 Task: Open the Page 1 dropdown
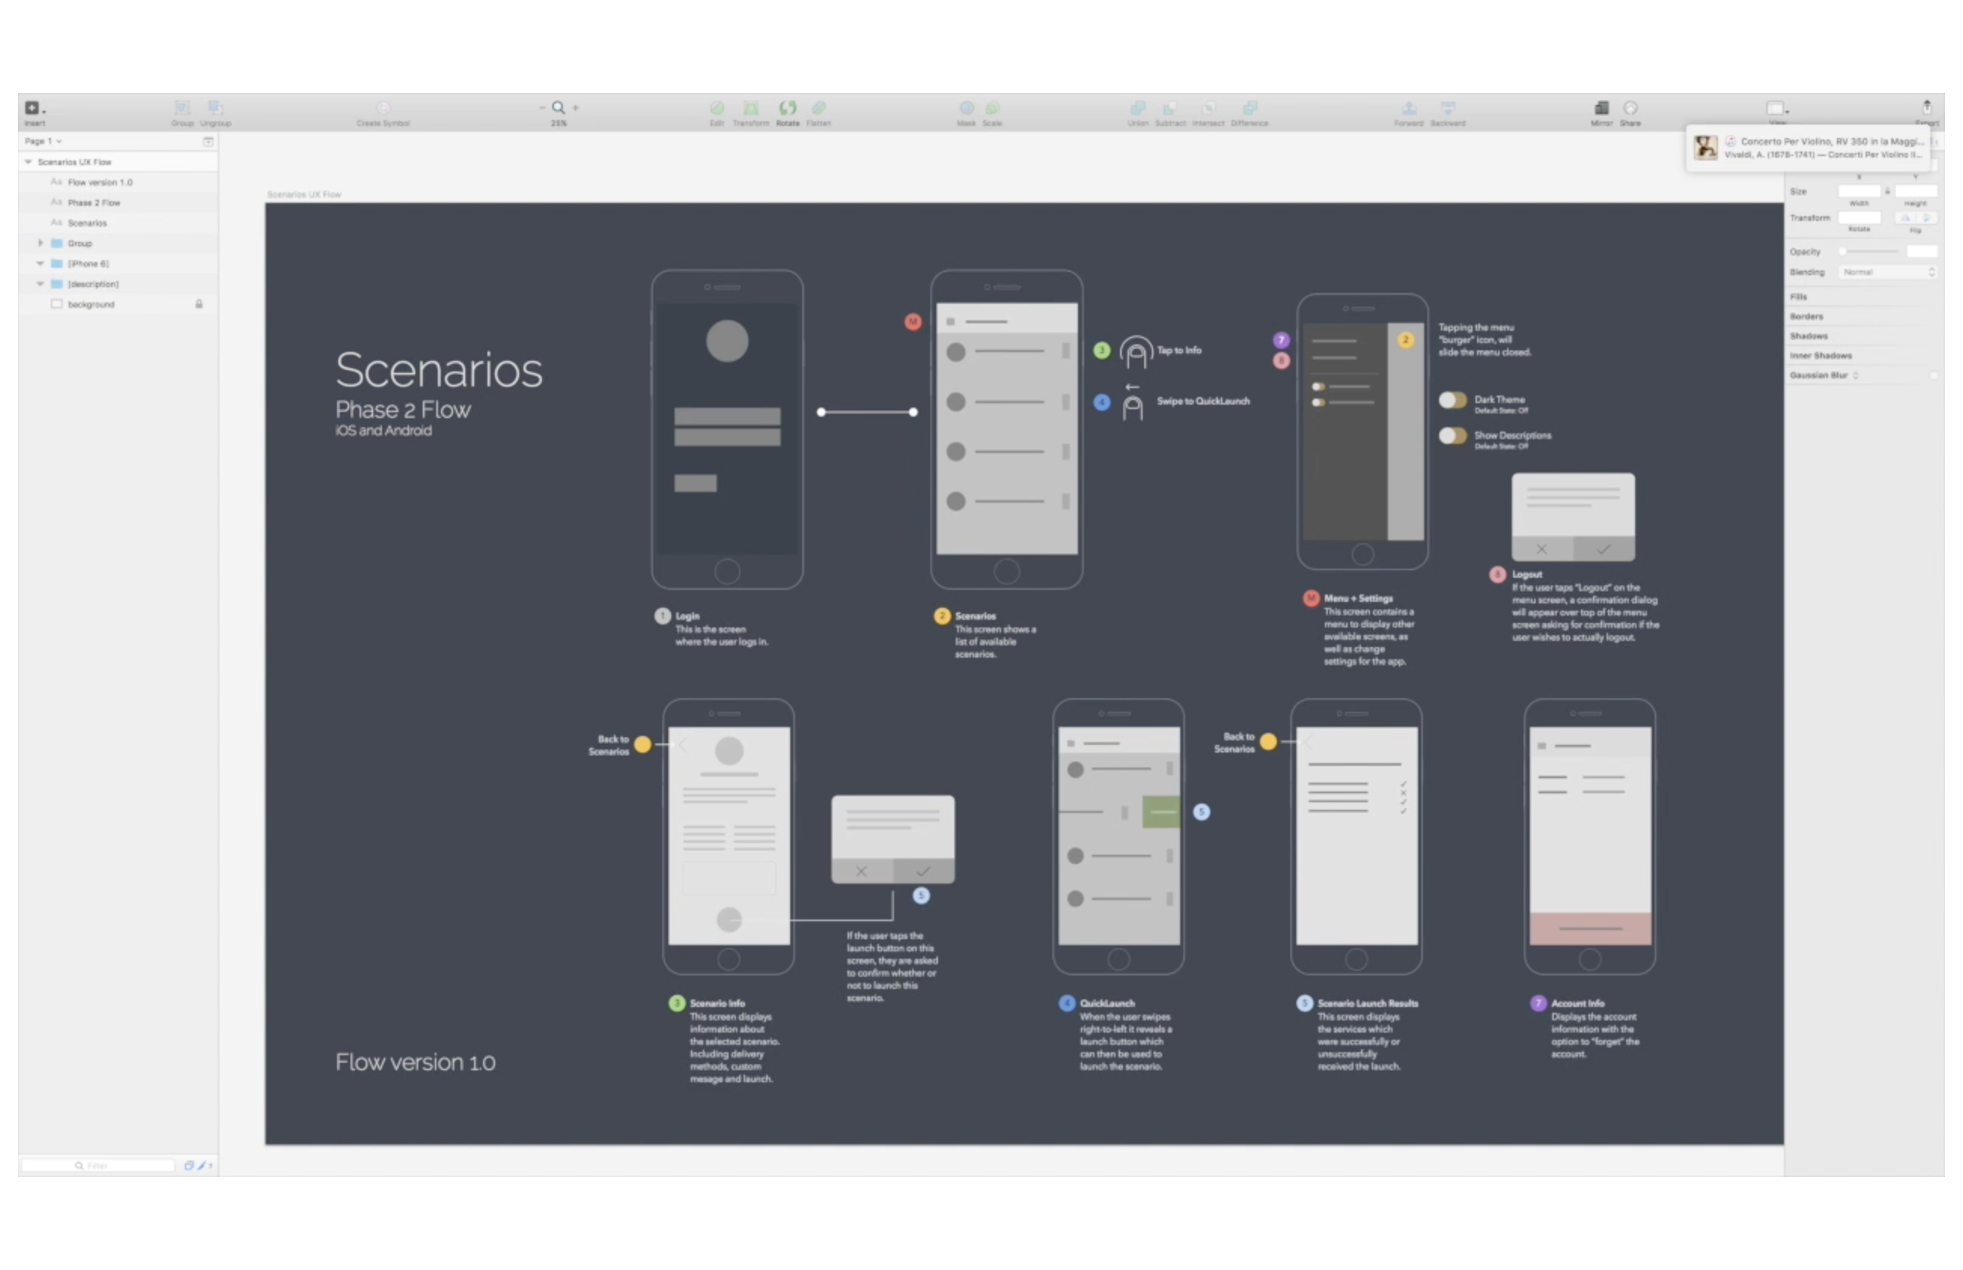coord(43,141)
